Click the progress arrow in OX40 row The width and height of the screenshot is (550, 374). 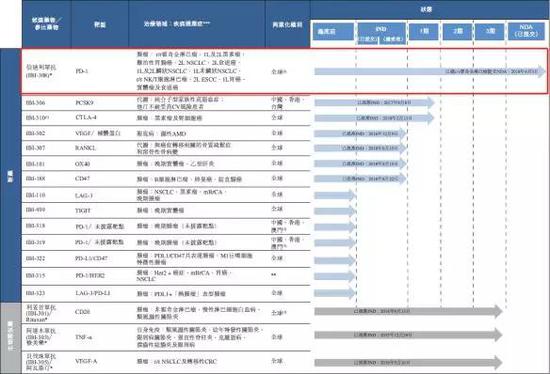[360, 163]
